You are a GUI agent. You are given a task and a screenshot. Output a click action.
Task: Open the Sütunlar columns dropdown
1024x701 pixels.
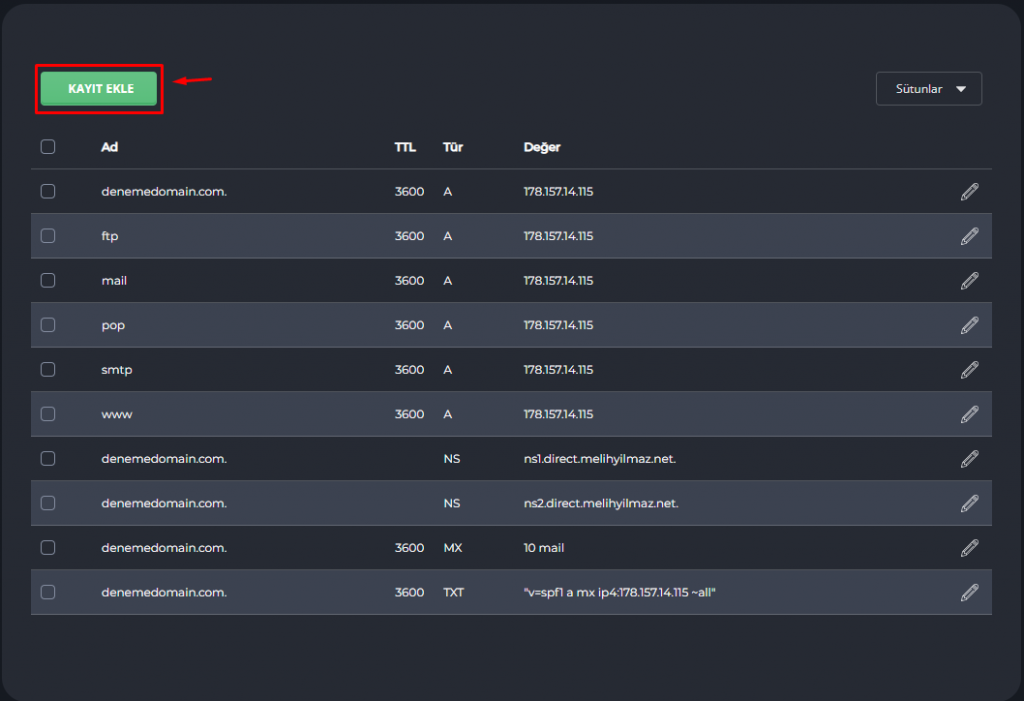pos(929,89)
